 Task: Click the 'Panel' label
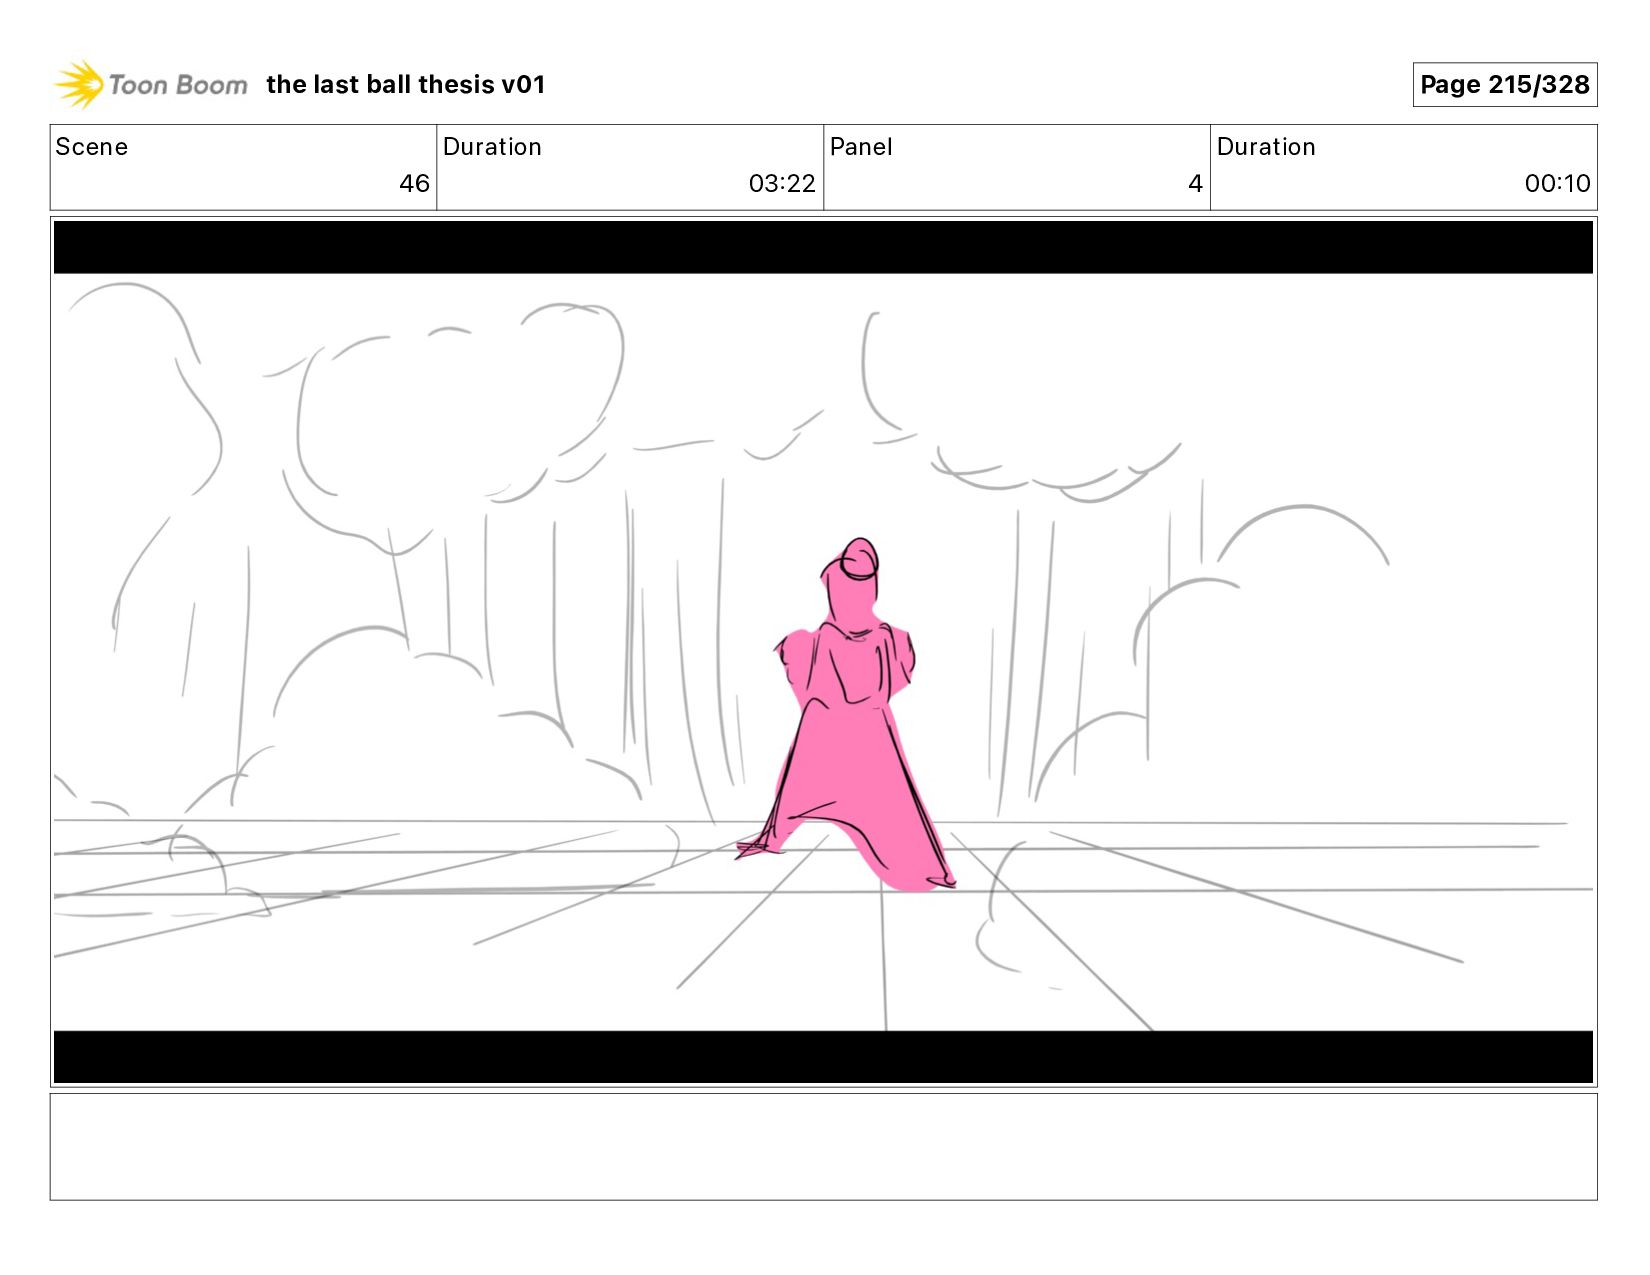pos(861,147)
